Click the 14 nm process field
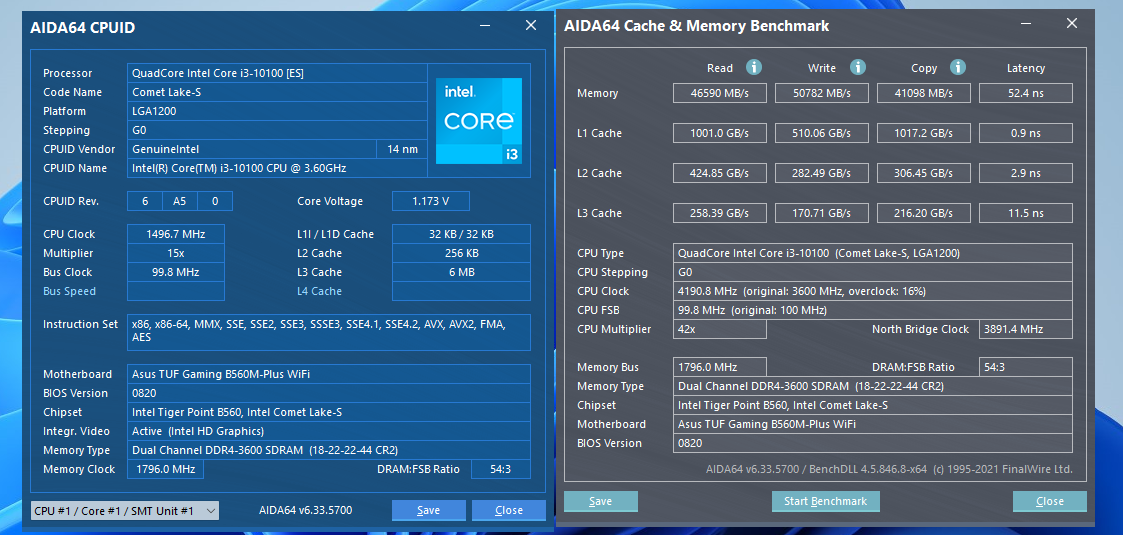1123x535 pixels. click(x=402, y=149)
